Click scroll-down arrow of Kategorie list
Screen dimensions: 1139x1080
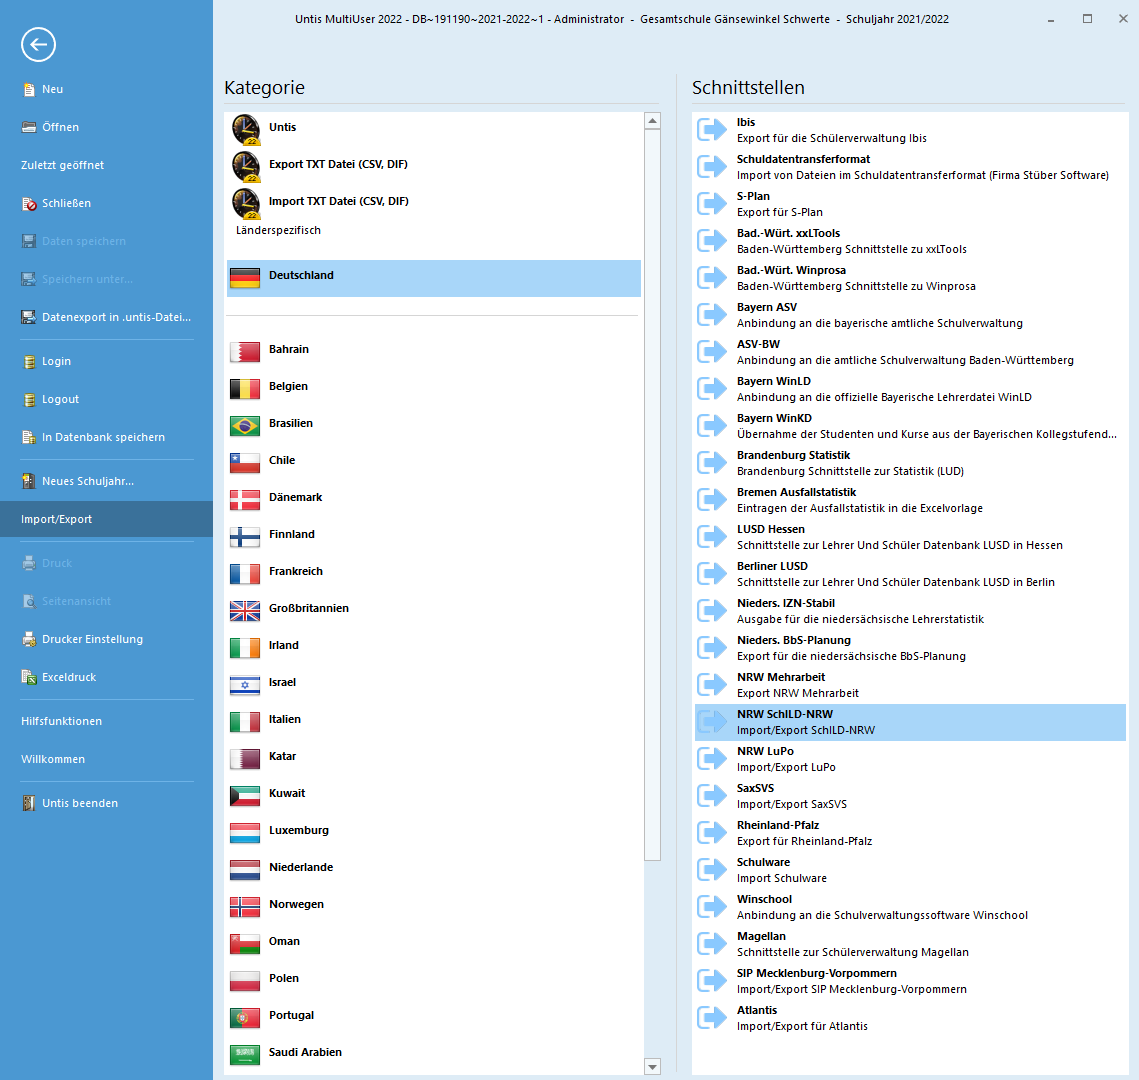pyautogui.click(x=652, y=1066)
